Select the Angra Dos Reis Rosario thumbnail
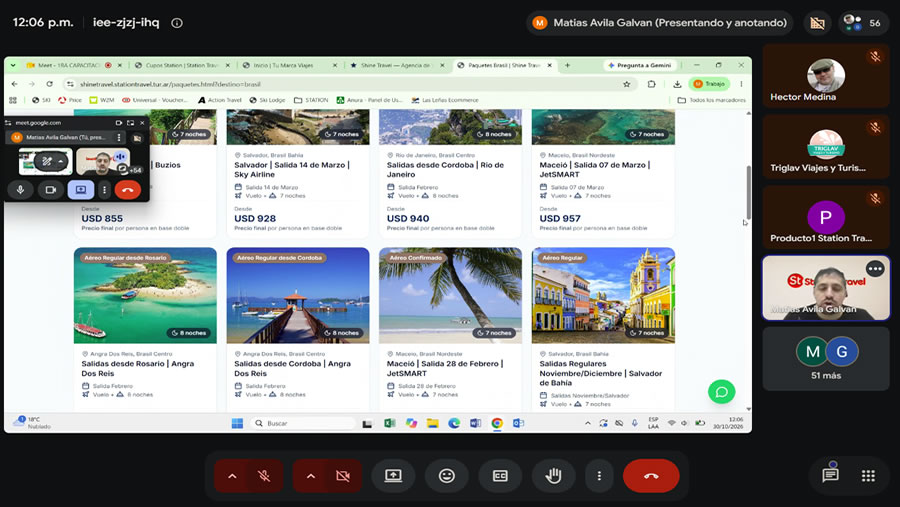The height and width of the screenshot is (507, 900). pos(145,296)
